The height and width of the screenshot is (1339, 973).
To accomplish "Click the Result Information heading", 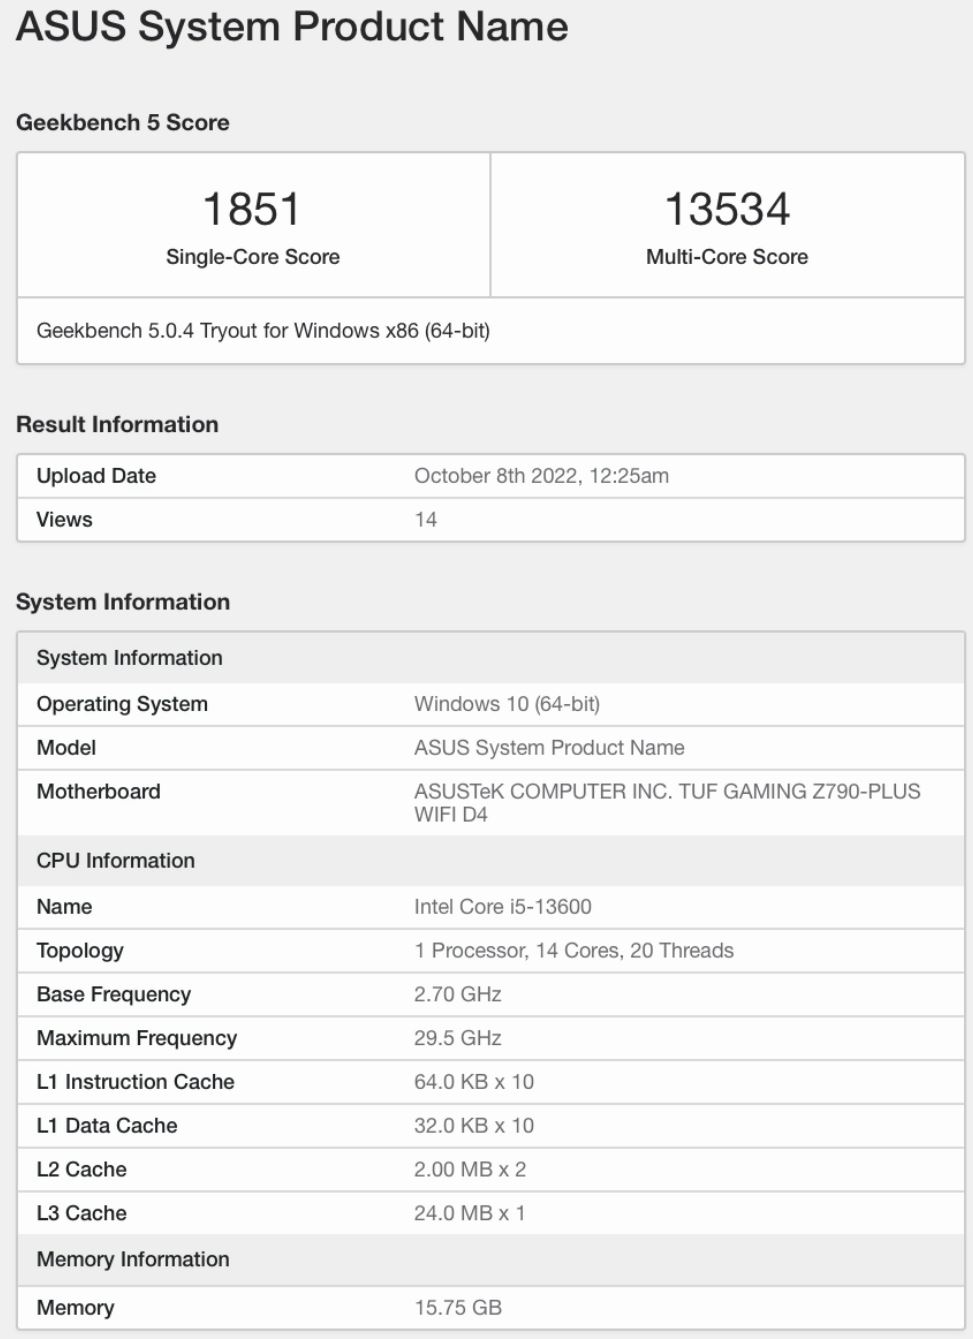I will pos(117,424).
